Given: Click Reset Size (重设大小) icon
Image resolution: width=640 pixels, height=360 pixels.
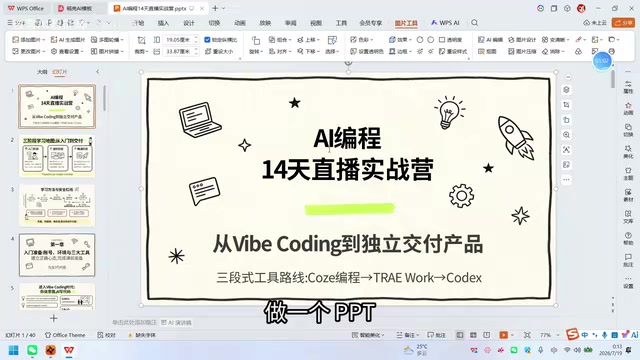Looking at the screenshot, I should (x=208, y=51).
